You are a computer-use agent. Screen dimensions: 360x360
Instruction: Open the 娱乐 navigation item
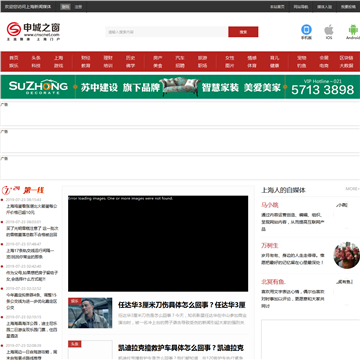click(x=14, y=66)
